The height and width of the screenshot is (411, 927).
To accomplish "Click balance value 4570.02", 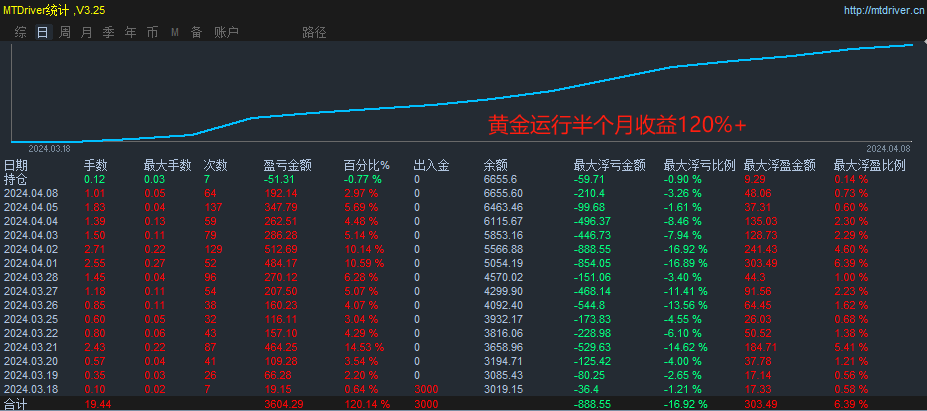I will coord(503,277).
